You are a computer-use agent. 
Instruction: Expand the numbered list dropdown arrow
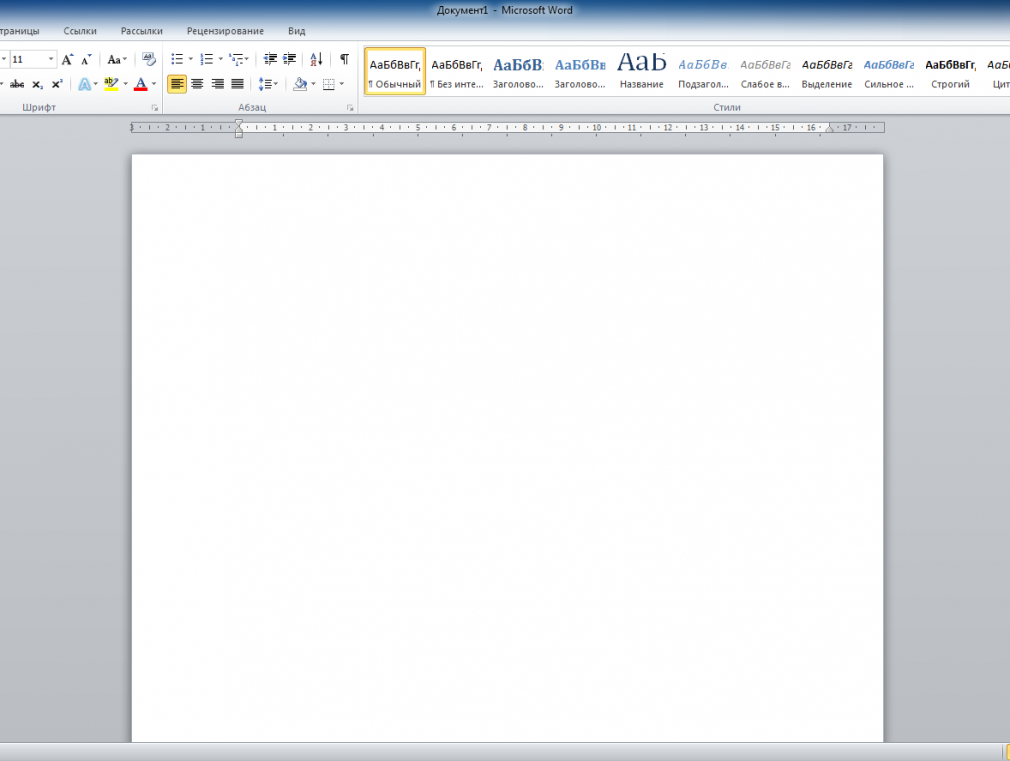(x=220, y=59)
